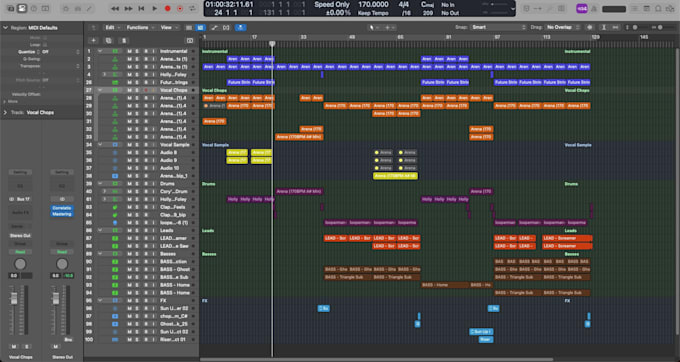
Task: Toggle the Flex show/hide button
Action: click(226, 27)
